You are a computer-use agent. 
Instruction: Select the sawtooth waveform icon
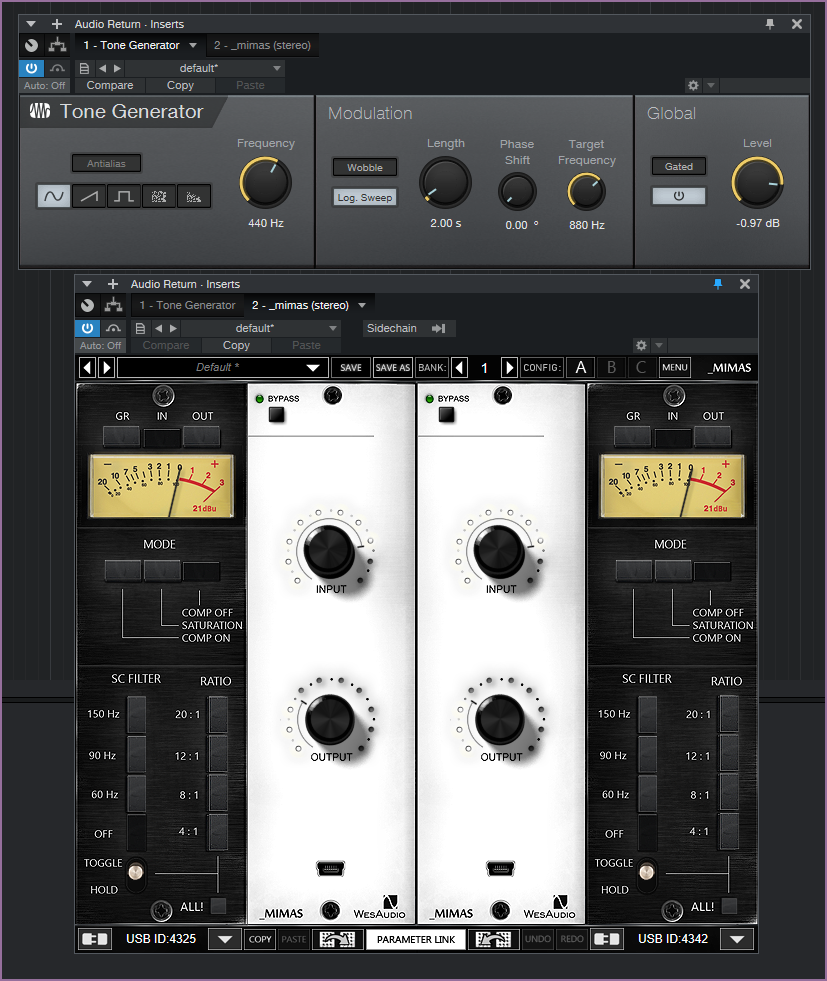coord(89,196)
